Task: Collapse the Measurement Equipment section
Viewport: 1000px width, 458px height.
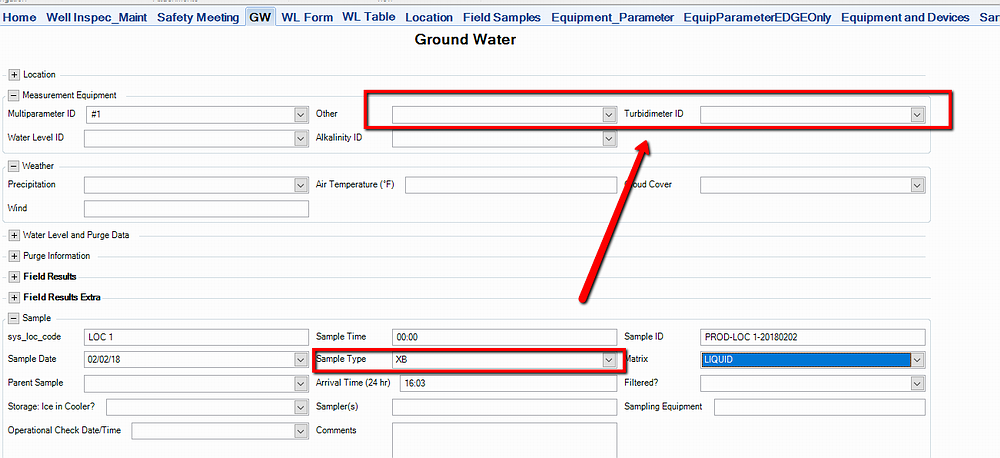Action: coord(14,96)
